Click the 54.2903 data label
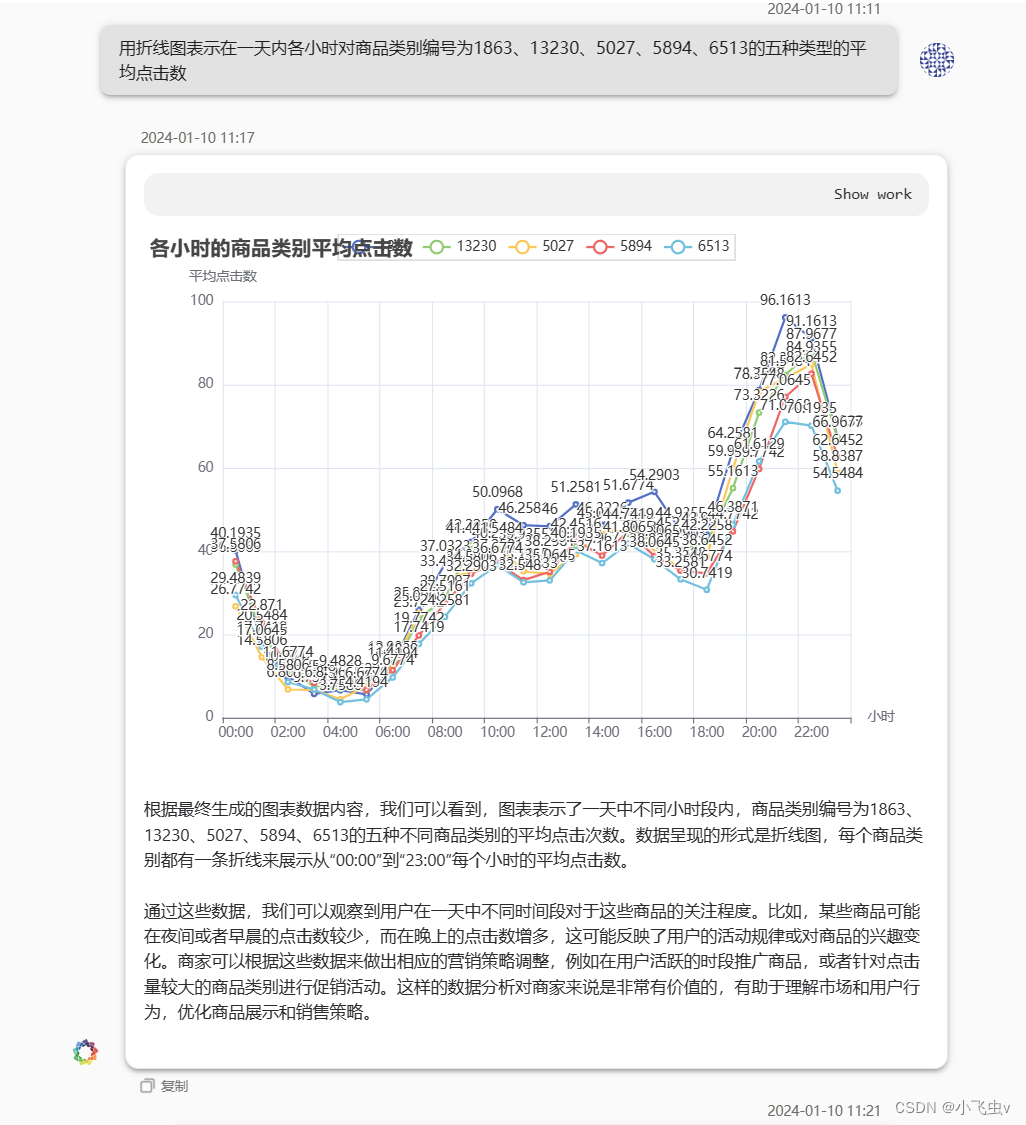Screen dimensions: 1026x1125 coord(654,475)
